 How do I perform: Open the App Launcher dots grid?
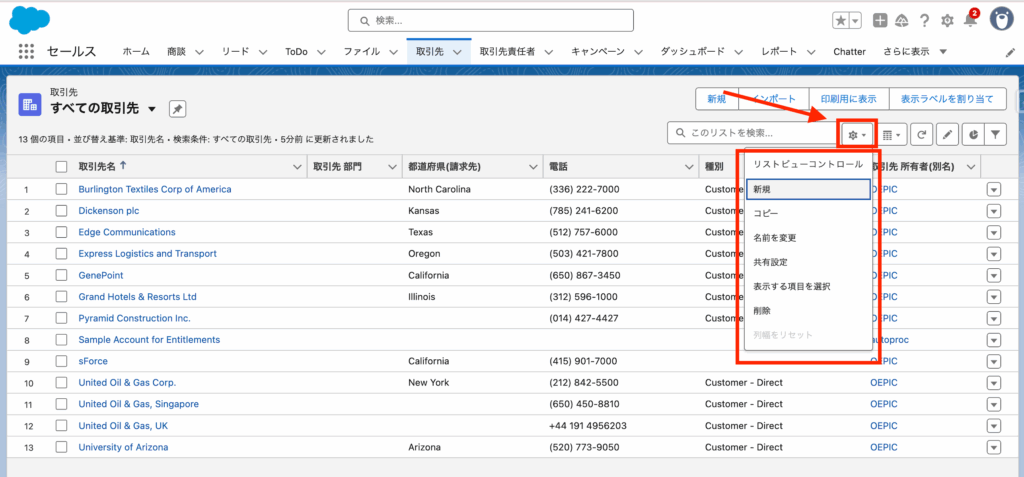coord(26,52)
